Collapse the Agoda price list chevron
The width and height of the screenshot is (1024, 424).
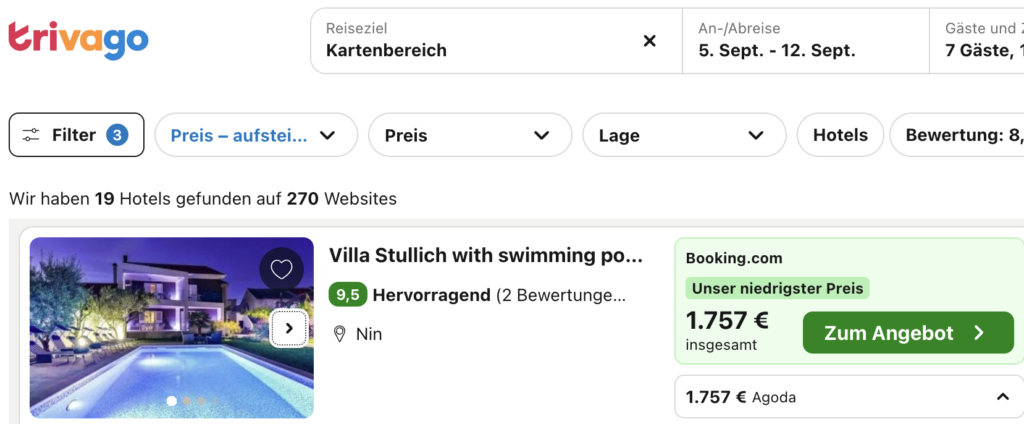point(1002,397)
